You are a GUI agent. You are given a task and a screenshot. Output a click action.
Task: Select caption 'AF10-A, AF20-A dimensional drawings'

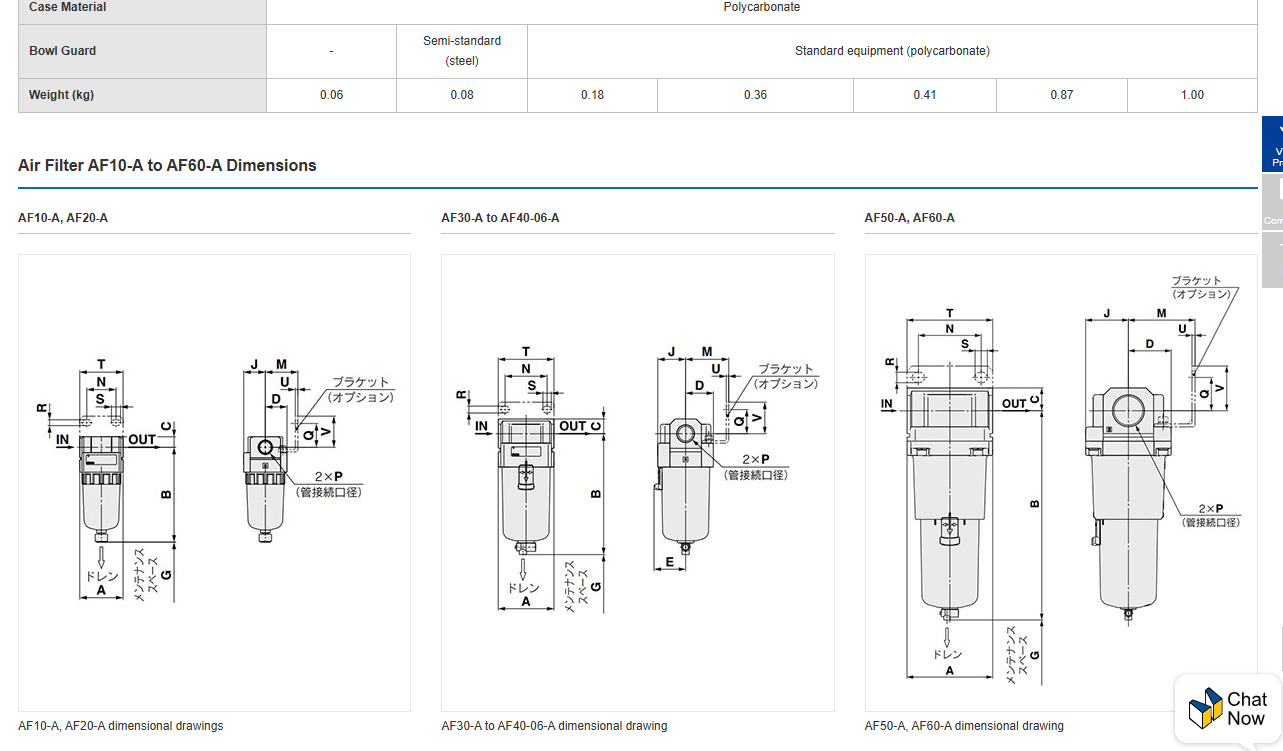121,726
